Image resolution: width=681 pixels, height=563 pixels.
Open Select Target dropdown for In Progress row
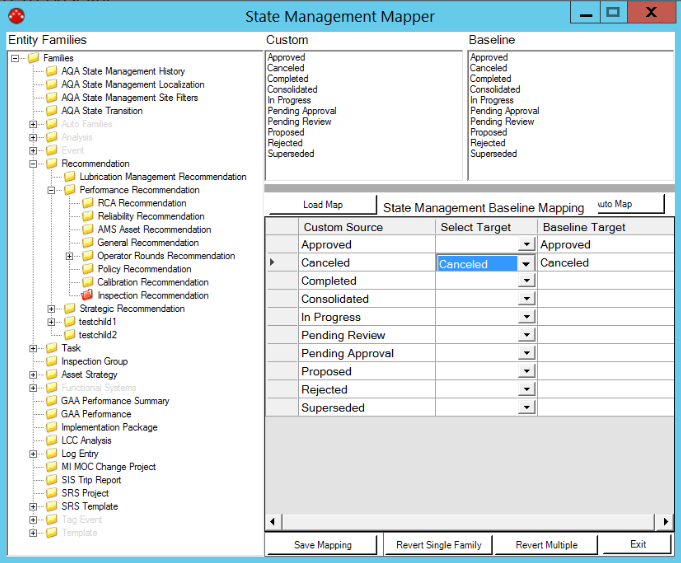click(526, 317)
